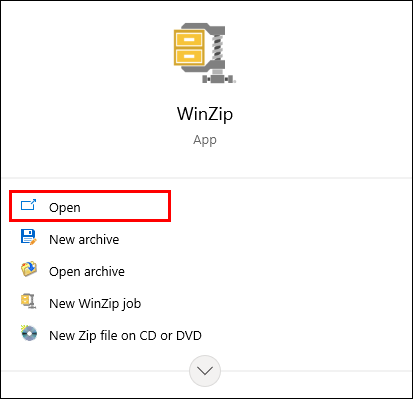Click the bottom drawer of the yellow cabinet logo
The image size is (413, 399).
click(x=189, y=56)
